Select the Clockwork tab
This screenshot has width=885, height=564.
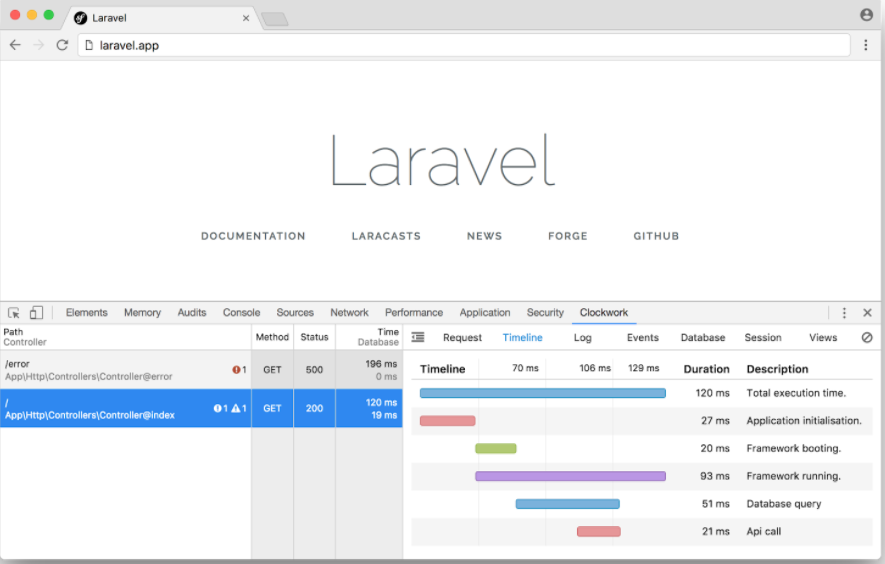[x=604, y=313]
